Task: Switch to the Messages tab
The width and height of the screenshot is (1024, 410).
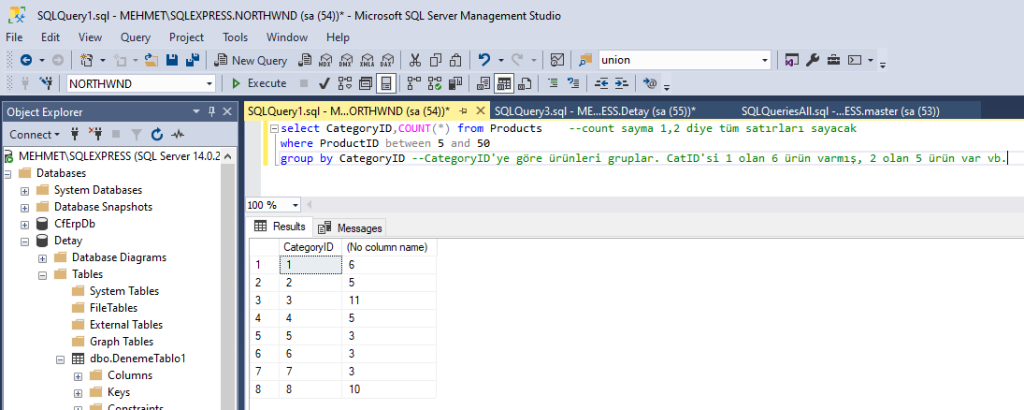Action: click(350, 228)
